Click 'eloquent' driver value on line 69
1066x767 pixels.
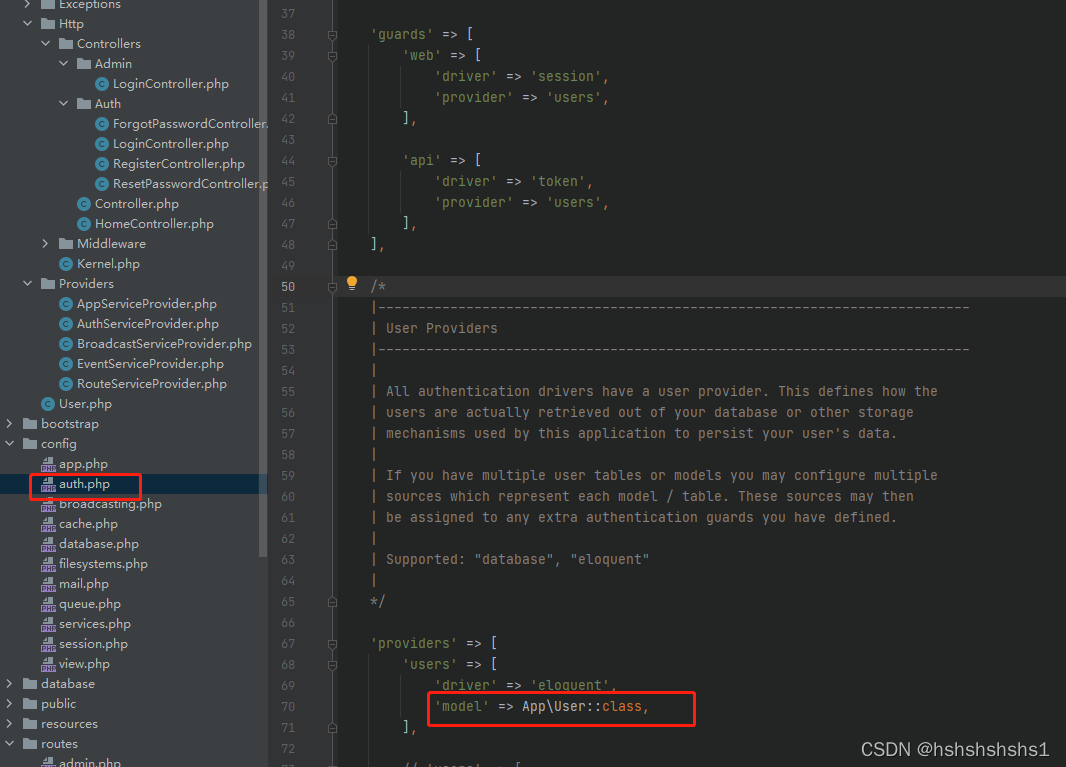[x=570, y=685]
